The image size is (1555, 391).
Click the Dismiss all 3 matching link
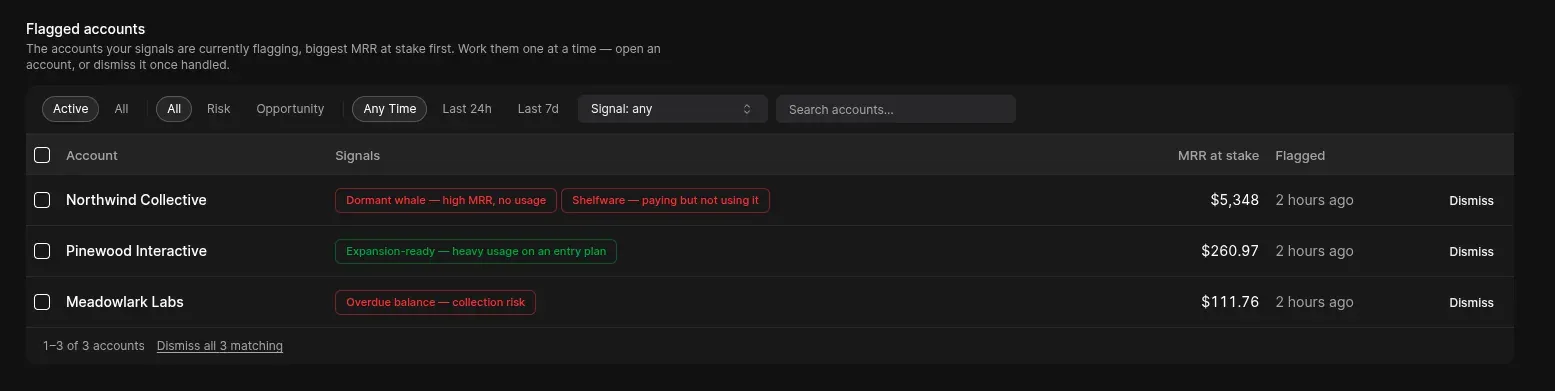(220, 346)
